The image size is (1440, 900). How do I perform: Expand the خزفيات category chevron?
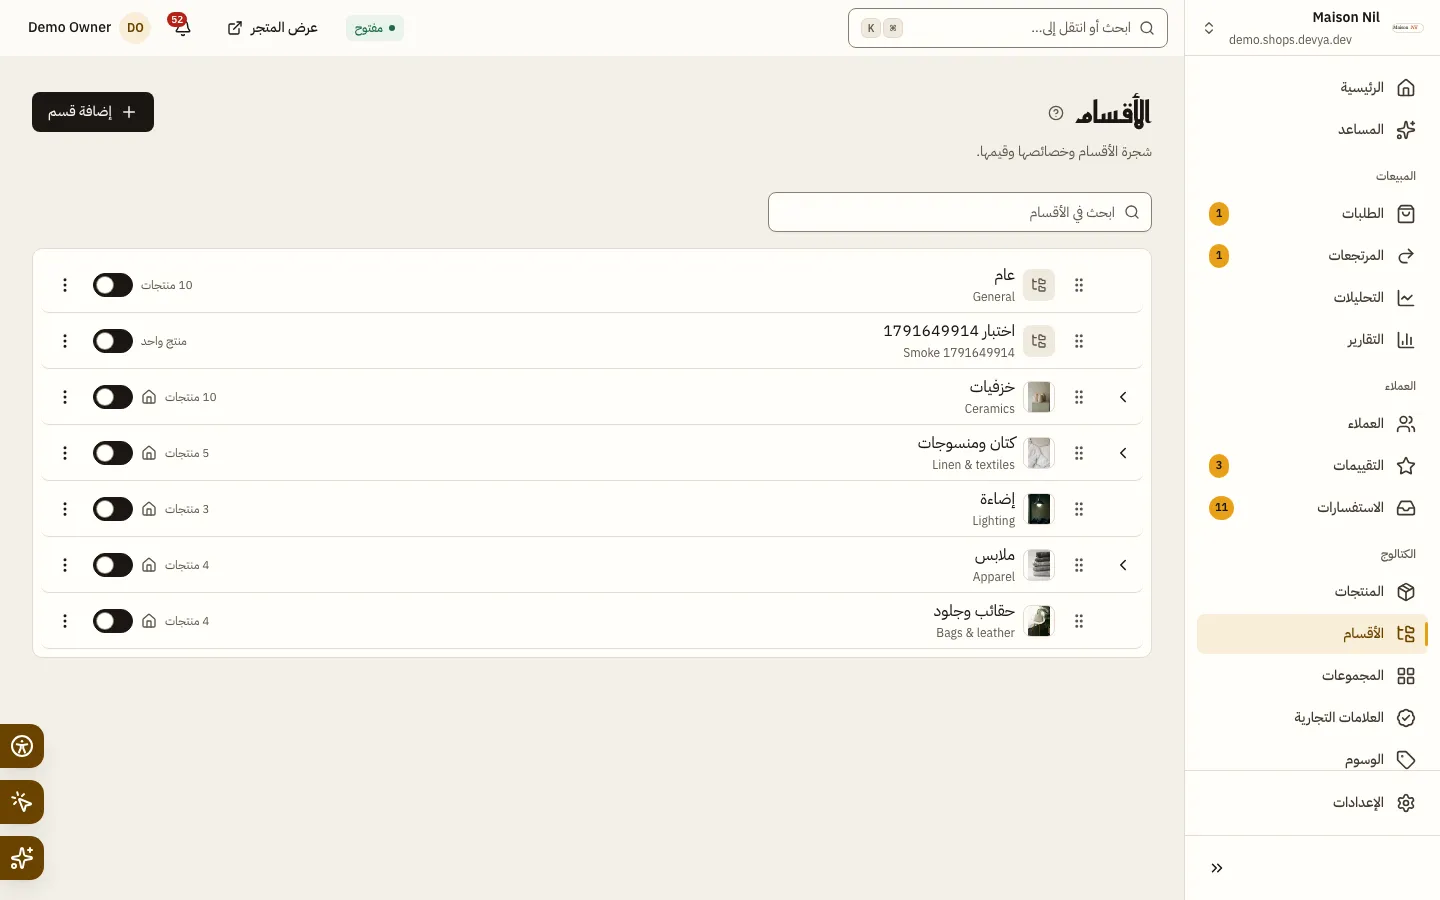1123,397
